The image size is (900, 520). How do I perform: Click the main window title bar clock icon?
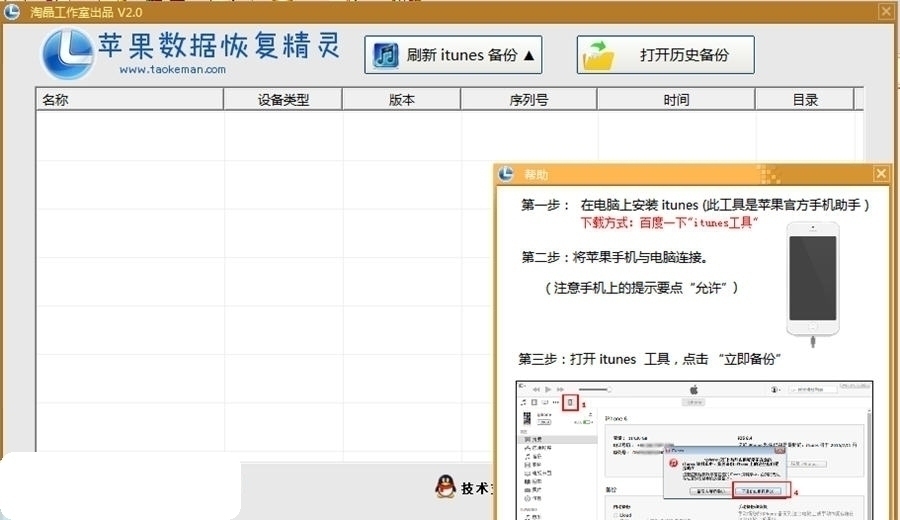pos(11,11)
